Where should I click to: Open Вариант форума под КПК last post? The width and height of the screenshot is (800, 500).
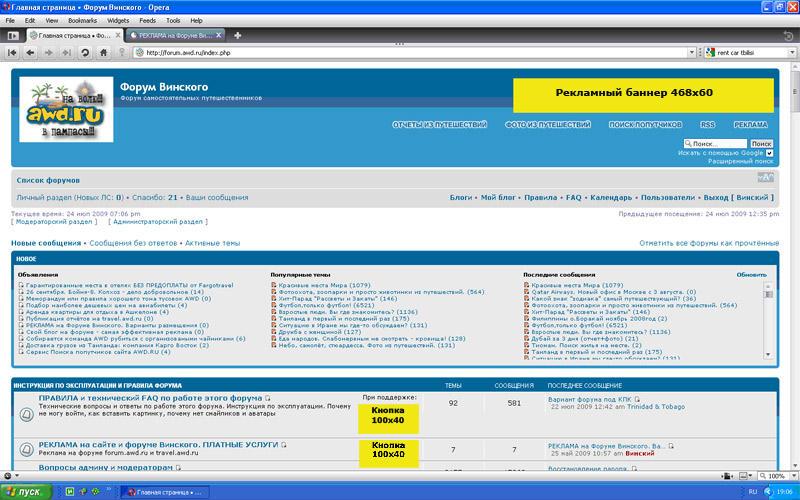pos(590,399)
